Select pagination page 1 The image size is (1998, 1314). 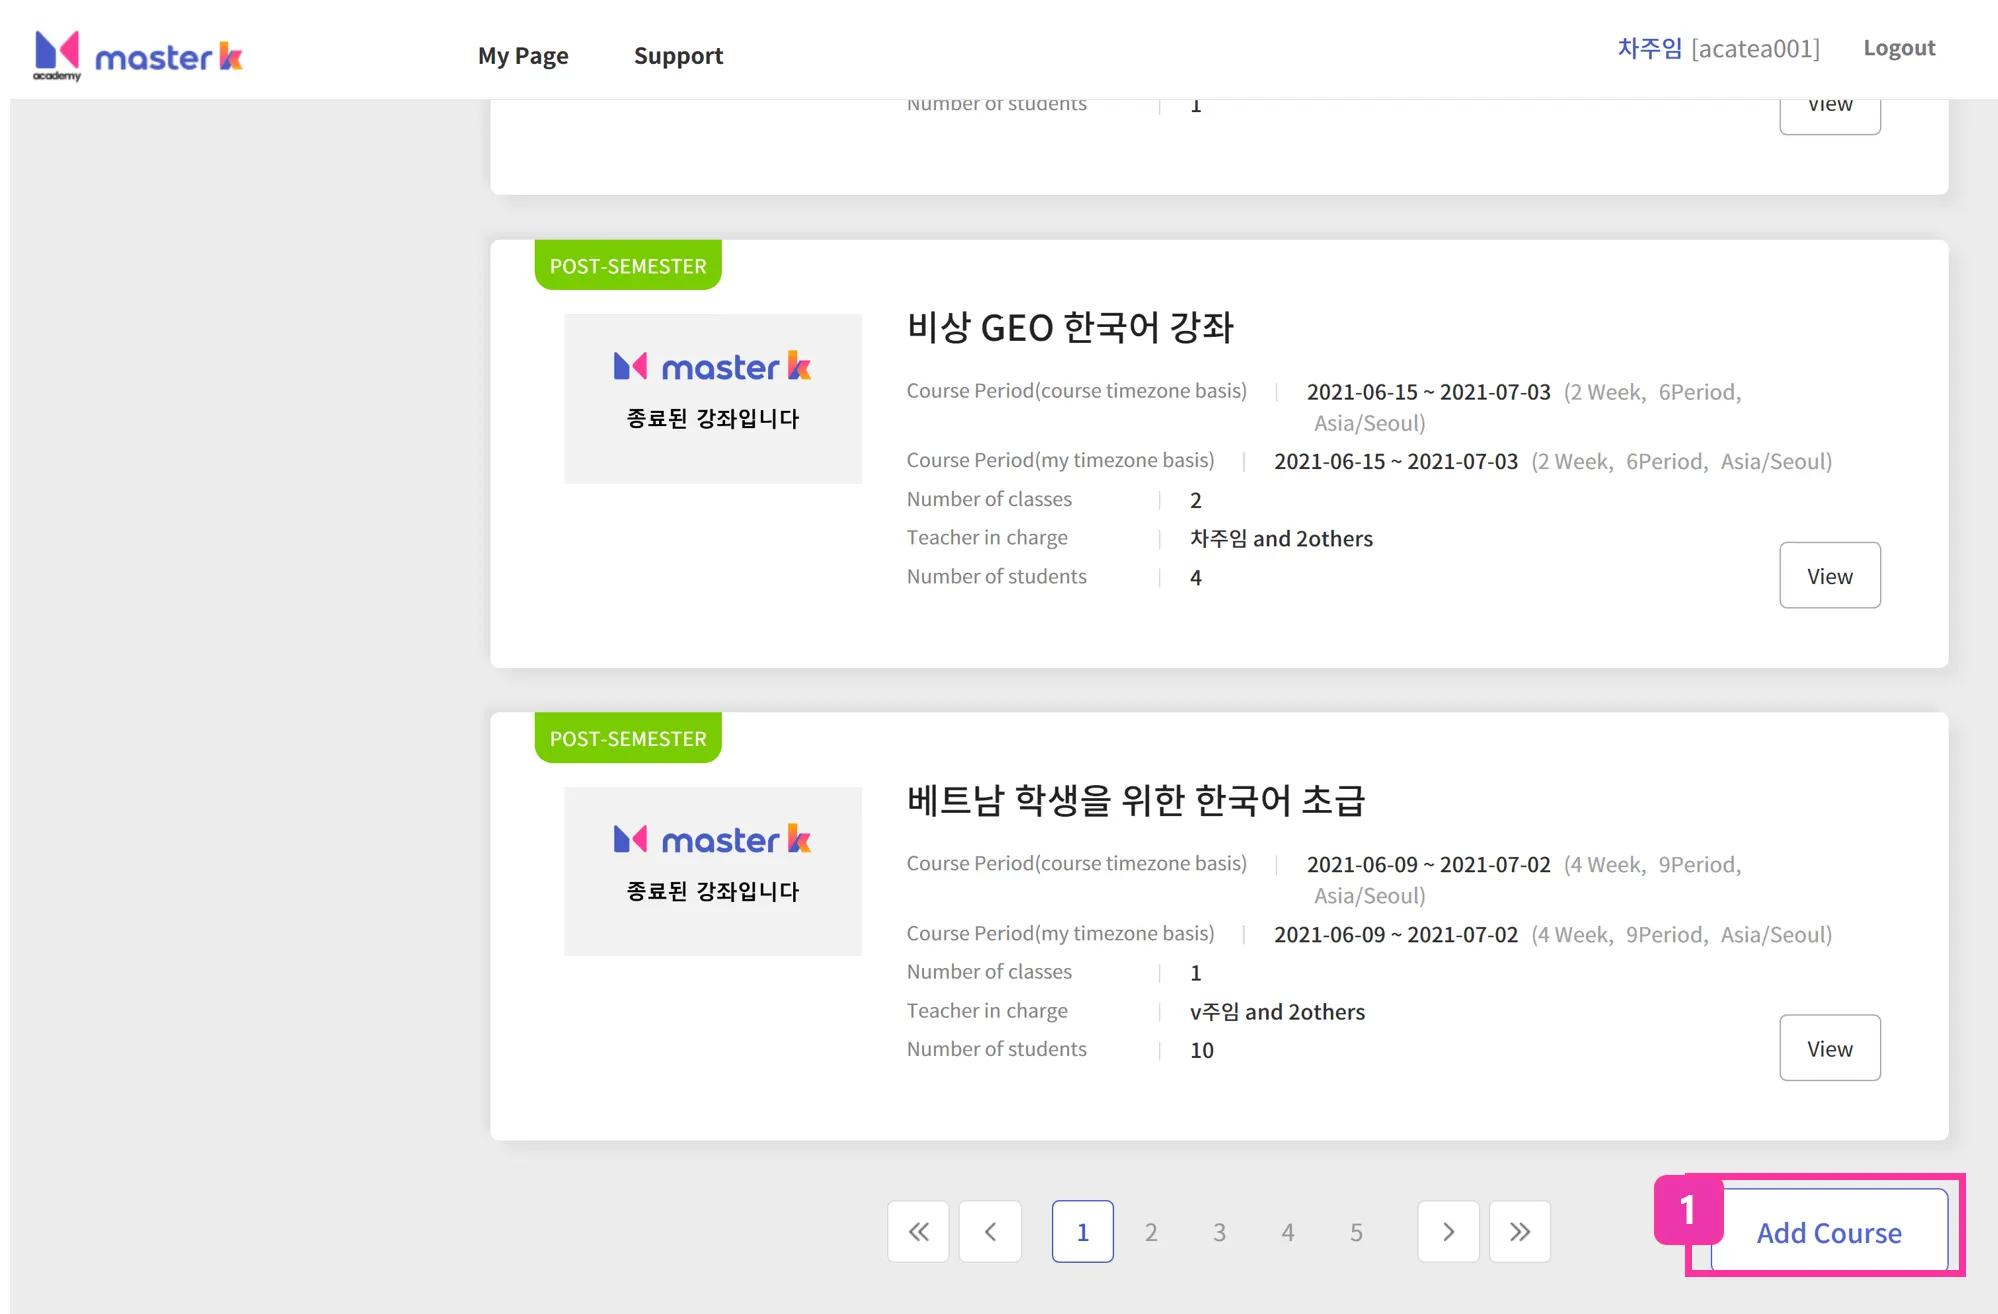click(x=1082, y=1231)
